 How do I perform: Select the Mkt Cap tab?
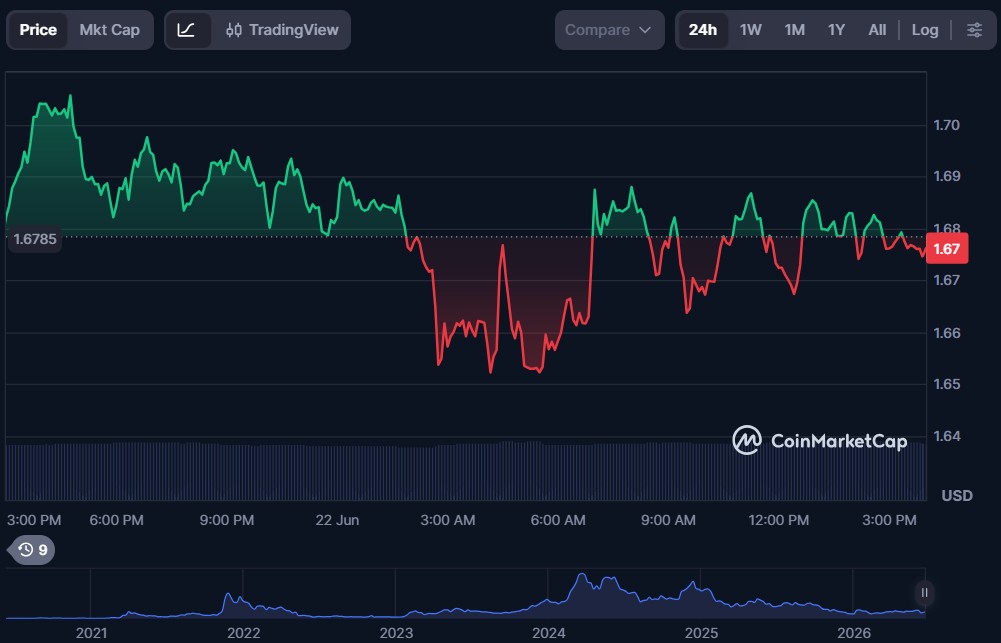click(x=109, y=30)
